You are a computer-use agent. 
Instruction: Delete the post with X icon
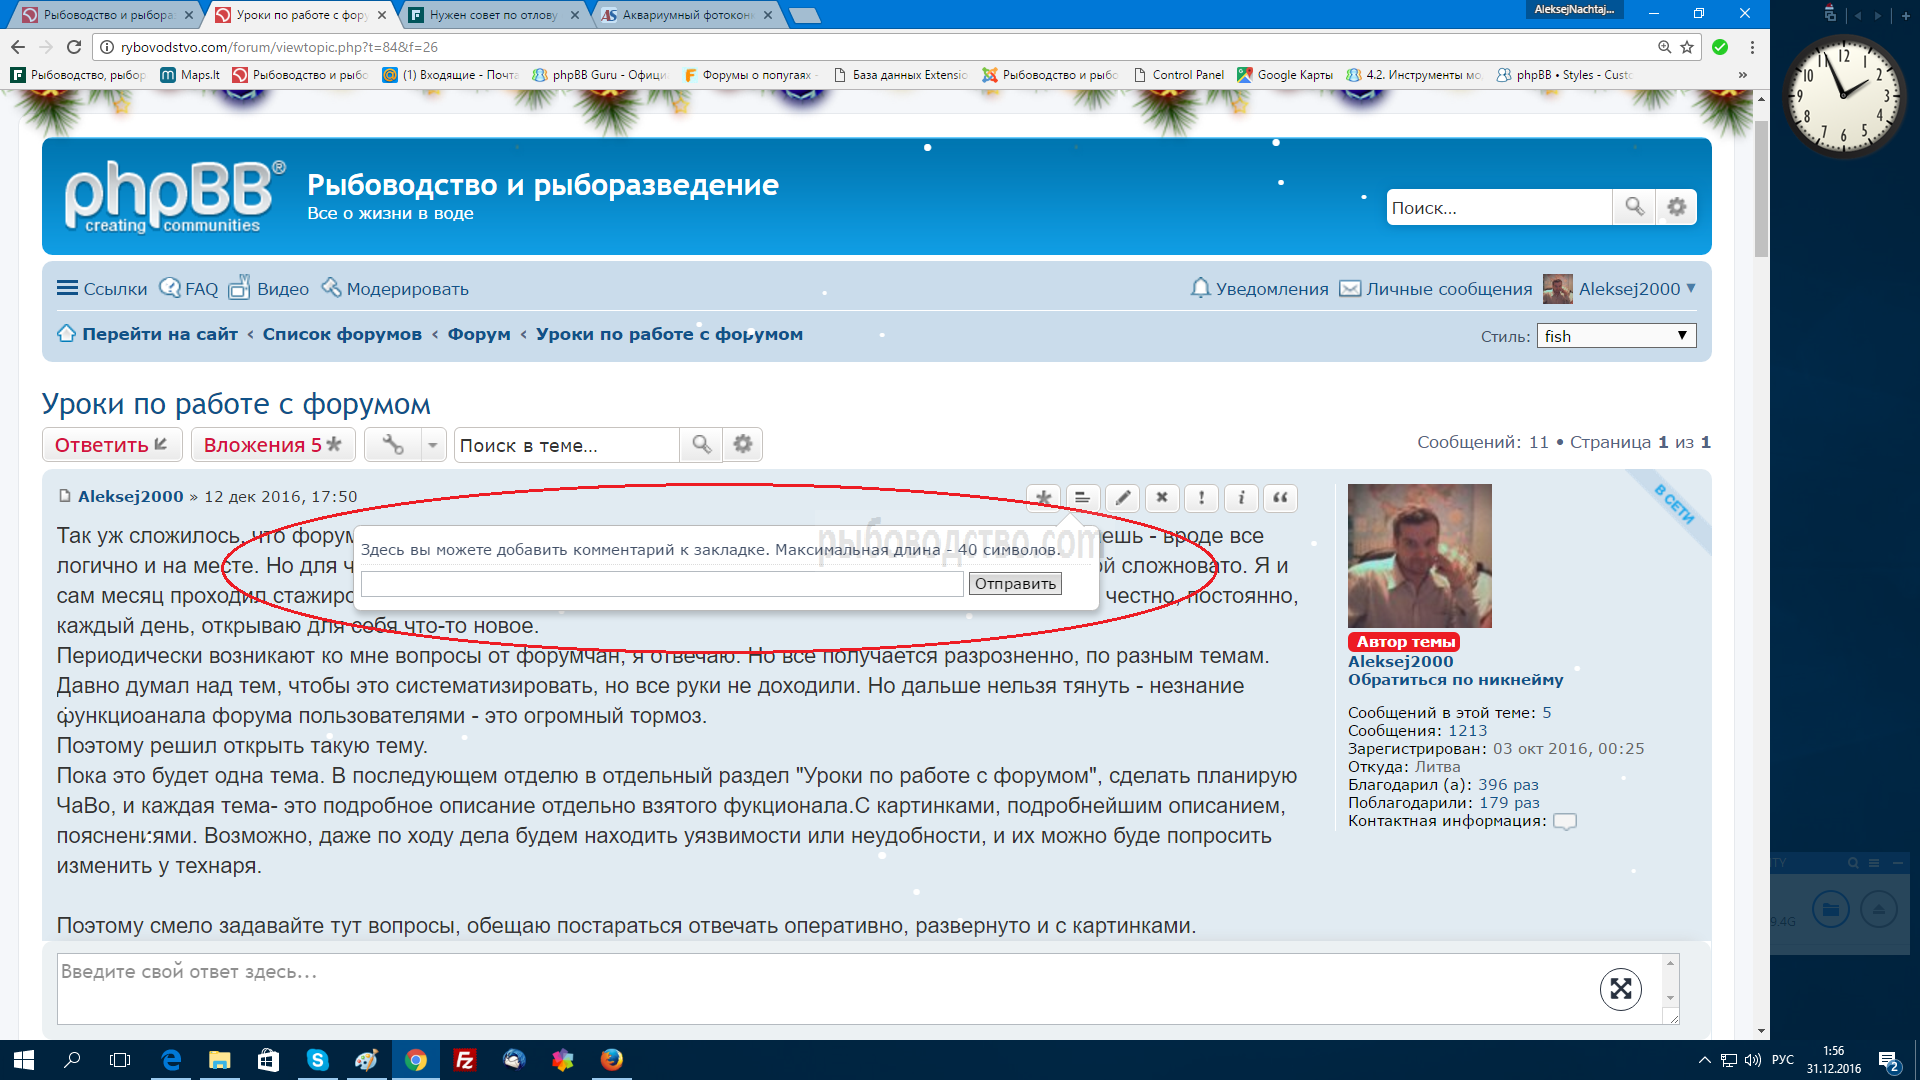click(1162, 498)
